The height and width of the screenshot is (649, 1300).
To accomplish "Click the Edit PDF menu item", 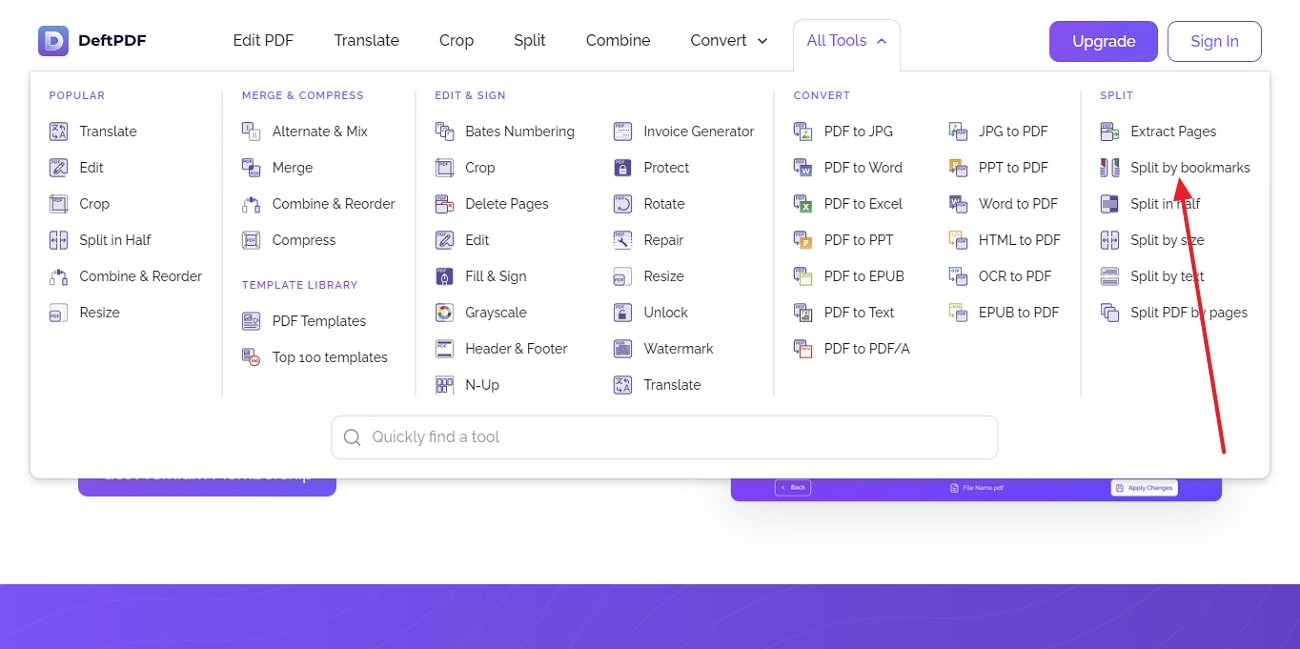I will [263, 40].
